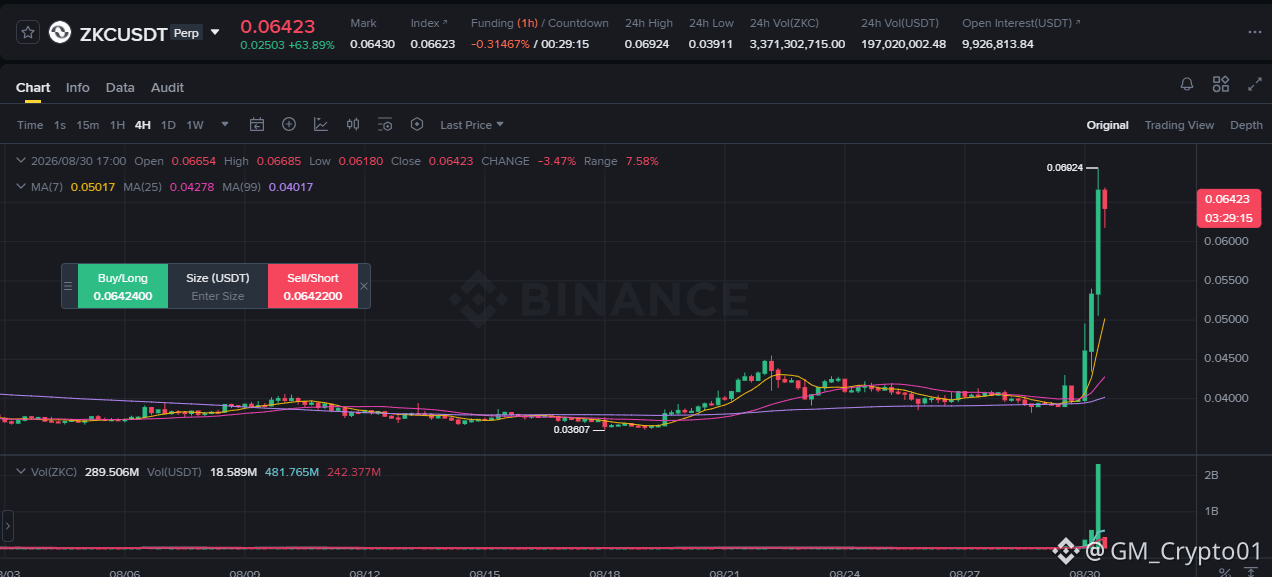Click the Perp contract badge

tap(186, 33)
